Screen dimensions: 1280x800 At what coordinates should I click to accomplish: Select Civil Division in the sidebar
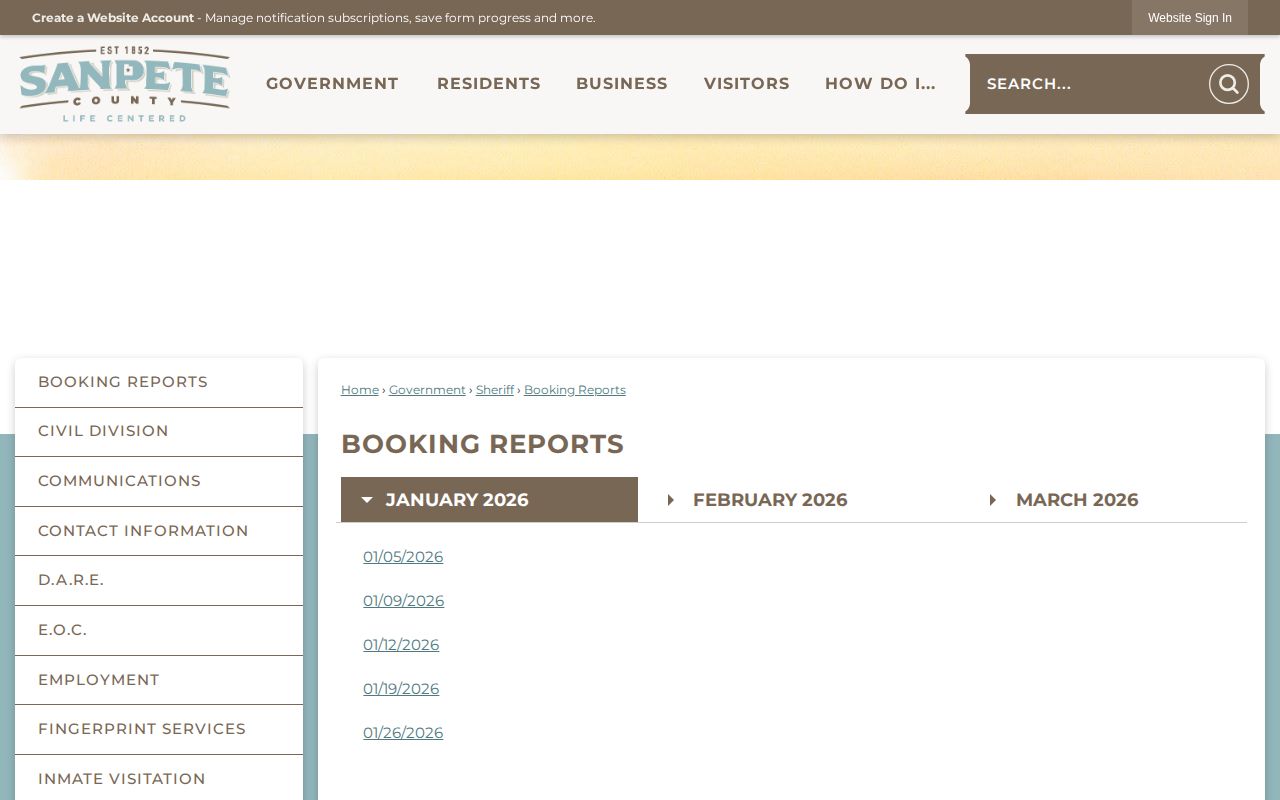(159, 432)
